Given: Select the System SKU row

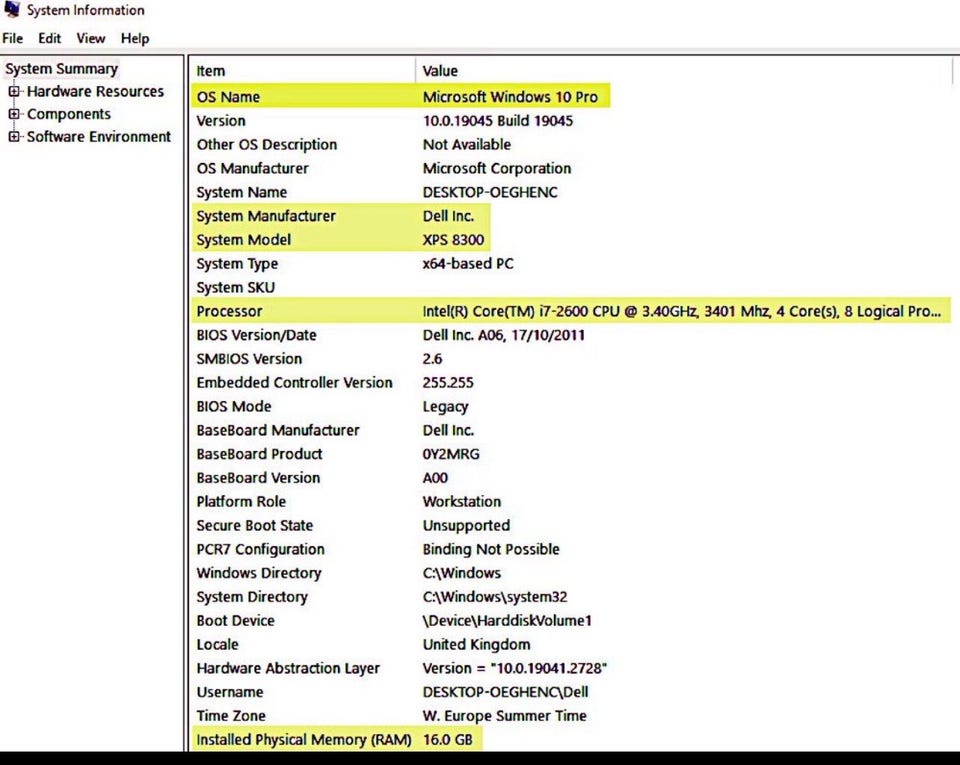Looking at the screenshot, I should (236, 288).
